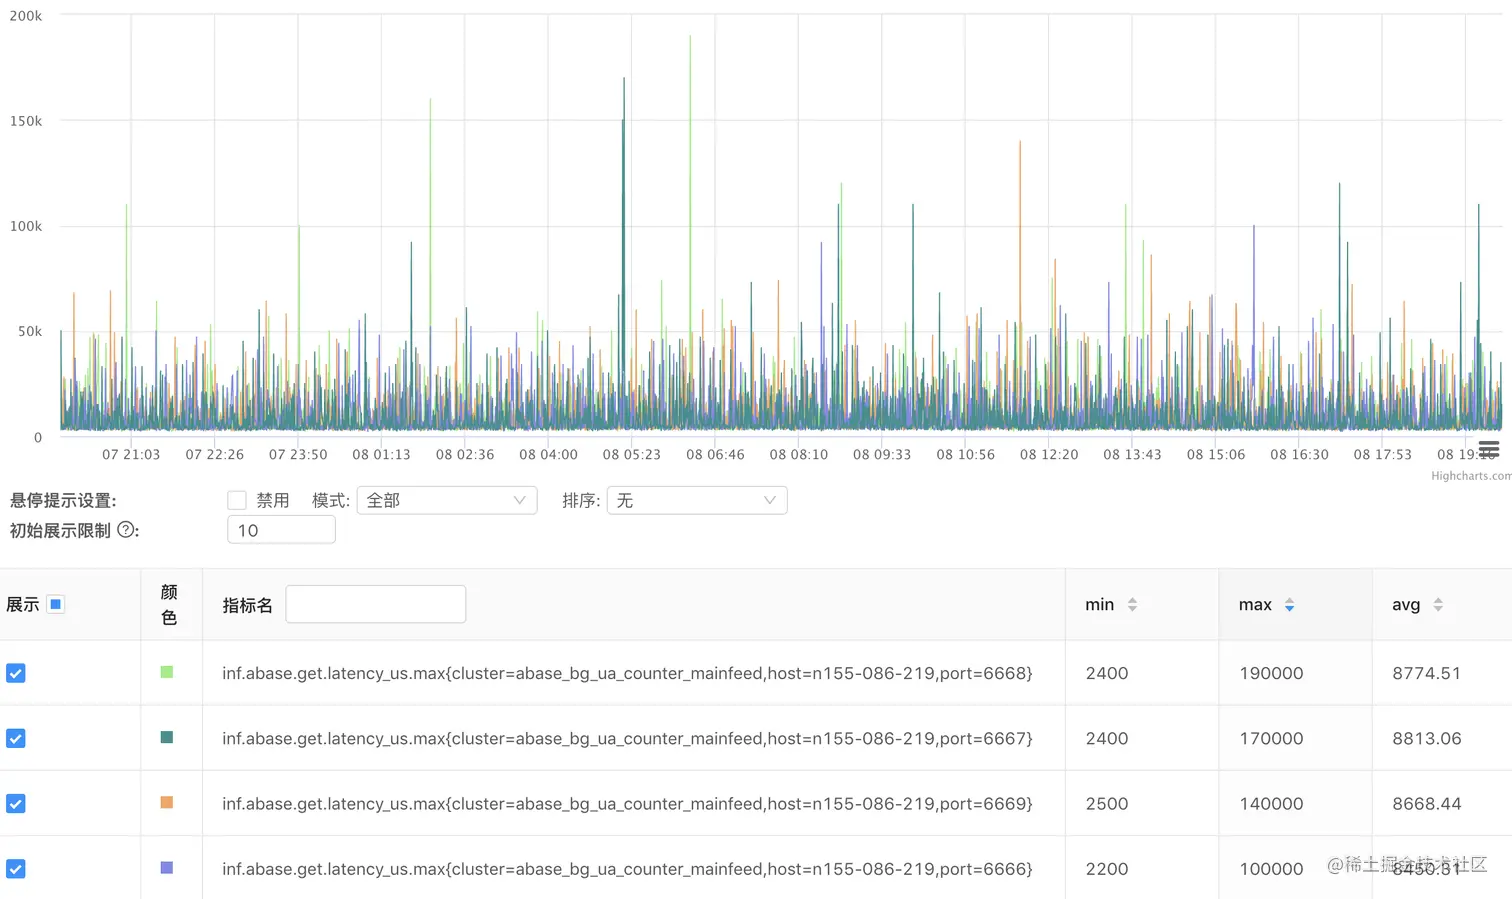The height and width of the screenshot is (899, 1512).
Task: Click the 初始展示限制 input with value 10
Action: point(281,530)
